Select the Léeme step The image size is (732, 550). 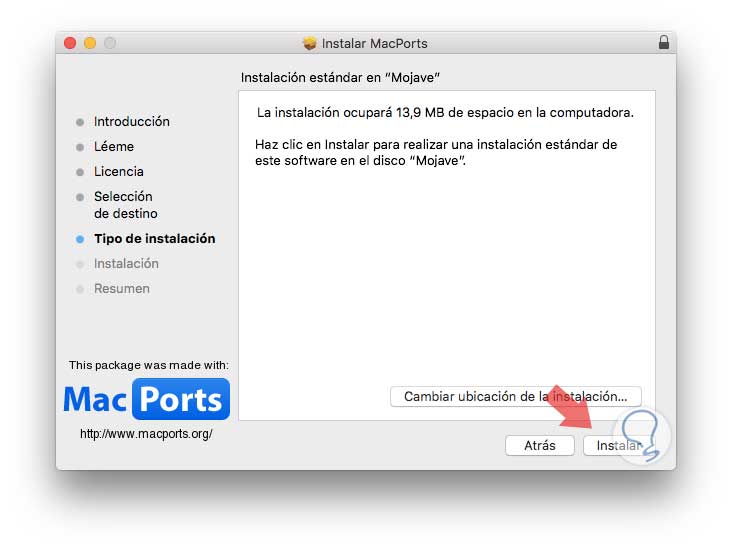[114, 147]
